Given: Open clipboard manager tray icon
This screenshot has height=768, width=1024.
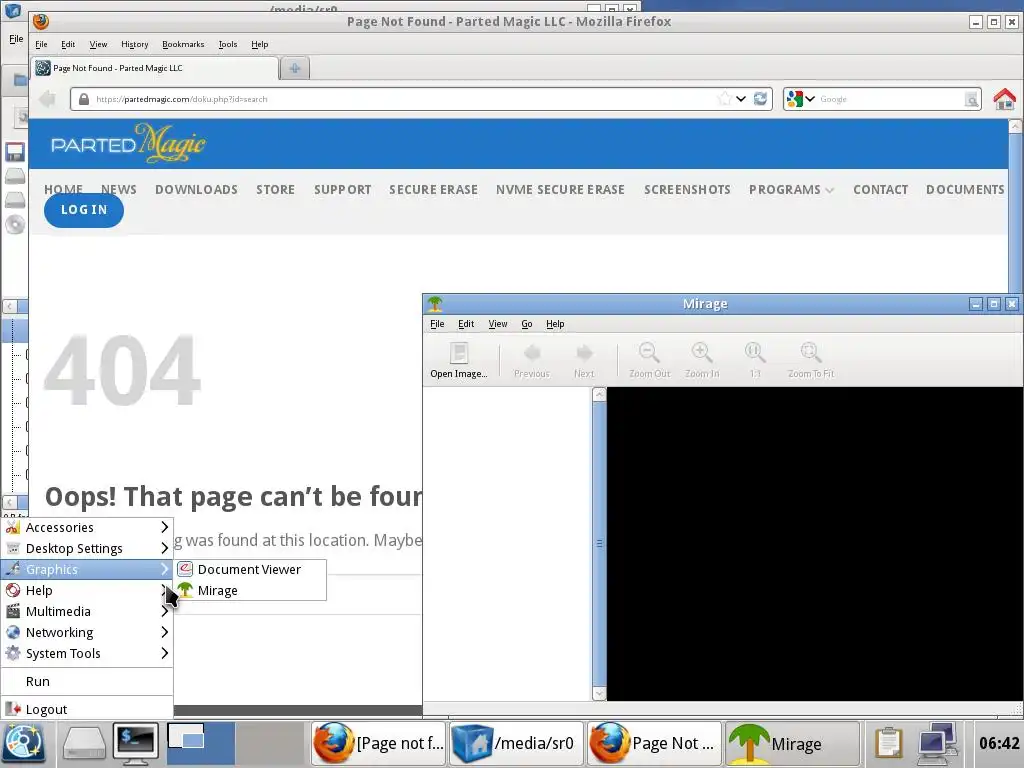Looking at the screenshot, I should tap(888, 744).
